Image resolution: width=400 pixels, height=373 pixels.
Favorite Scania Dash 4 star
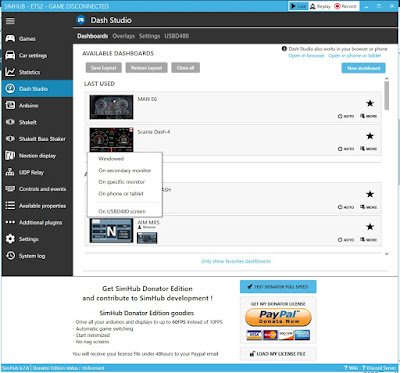pos(370,136)
